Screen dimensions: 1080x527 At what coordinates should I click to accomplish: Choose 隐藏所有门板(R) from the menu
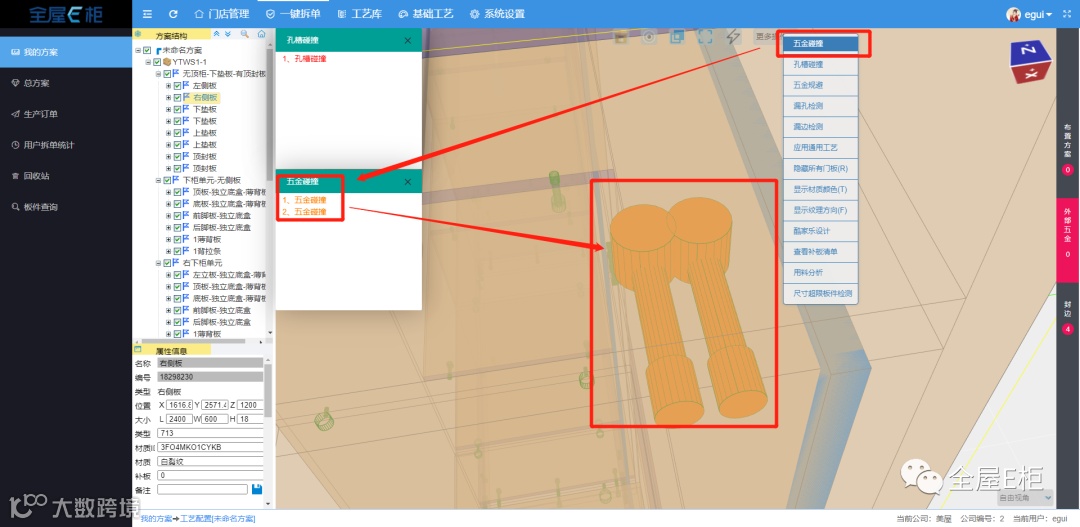pyautogui.click(x=820, y=168)
